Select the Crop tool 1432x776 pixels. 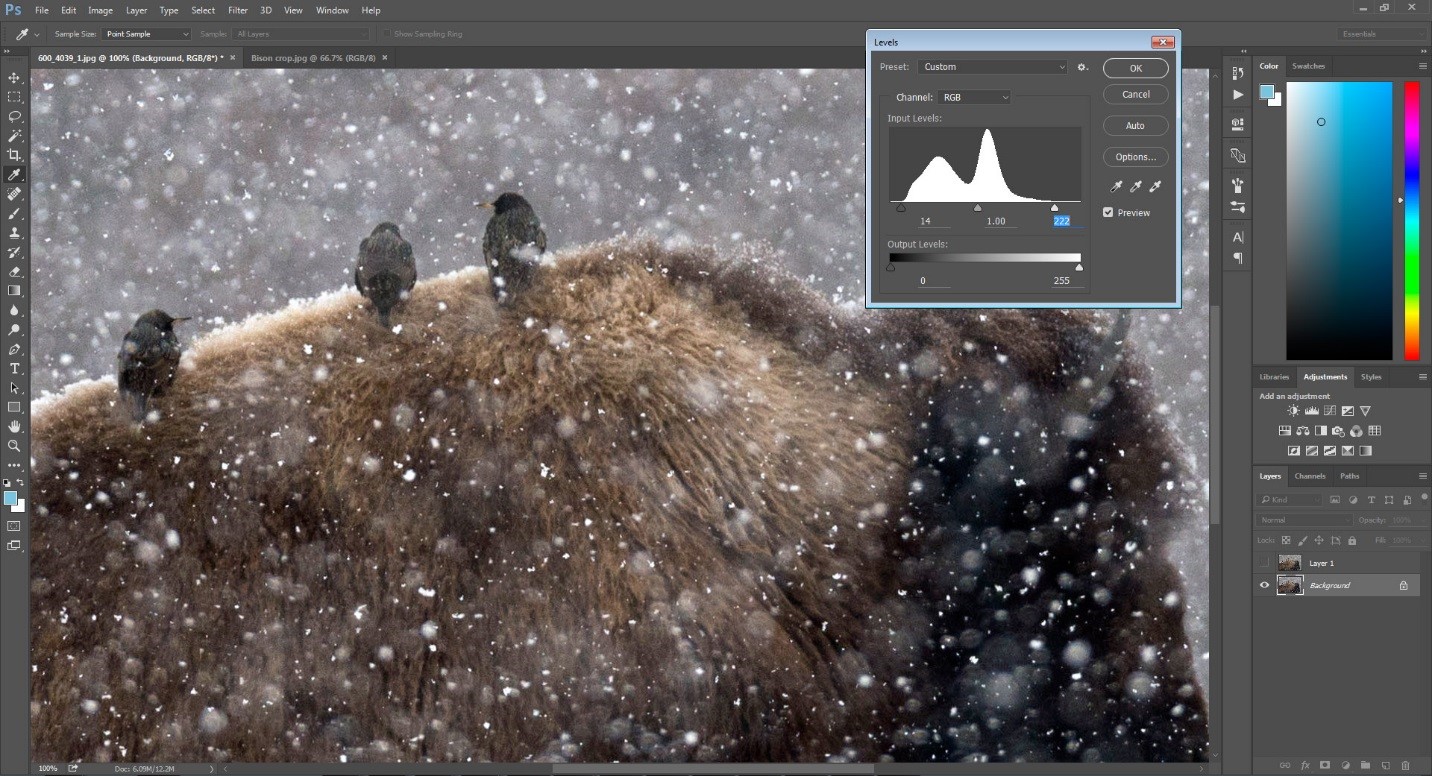(14, 155)
